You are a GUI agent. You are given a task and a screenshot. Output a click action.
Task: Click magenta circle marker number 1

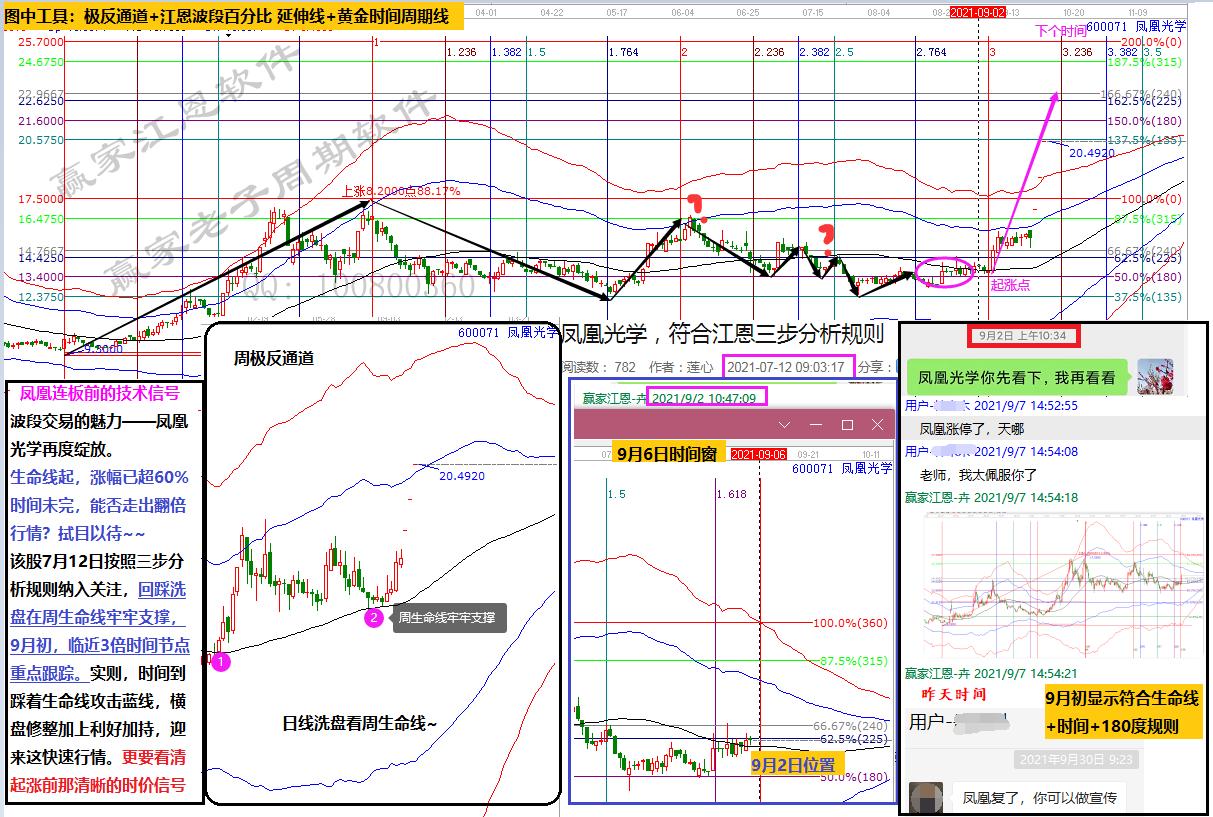coord(222,661)
